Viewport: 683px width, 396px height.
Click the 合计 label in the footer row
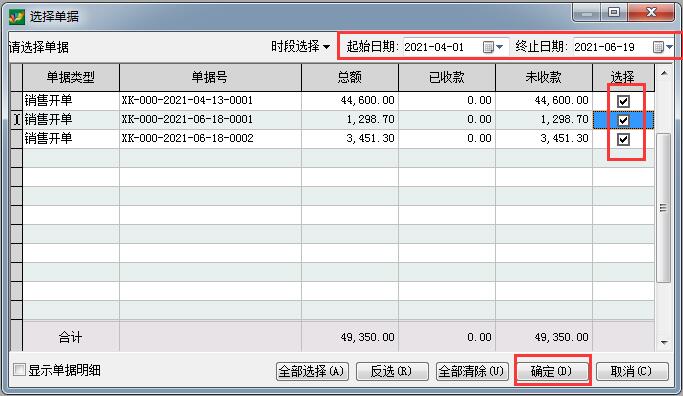[71, 337]
